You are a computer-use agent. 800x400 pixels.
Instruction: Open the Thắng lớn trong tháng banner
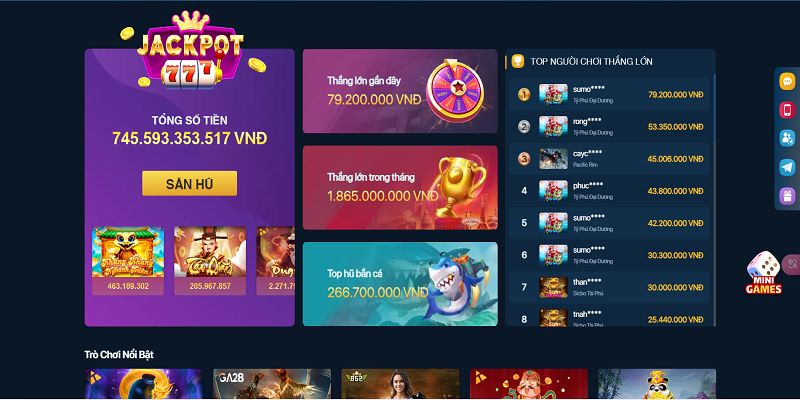[400, 188]
